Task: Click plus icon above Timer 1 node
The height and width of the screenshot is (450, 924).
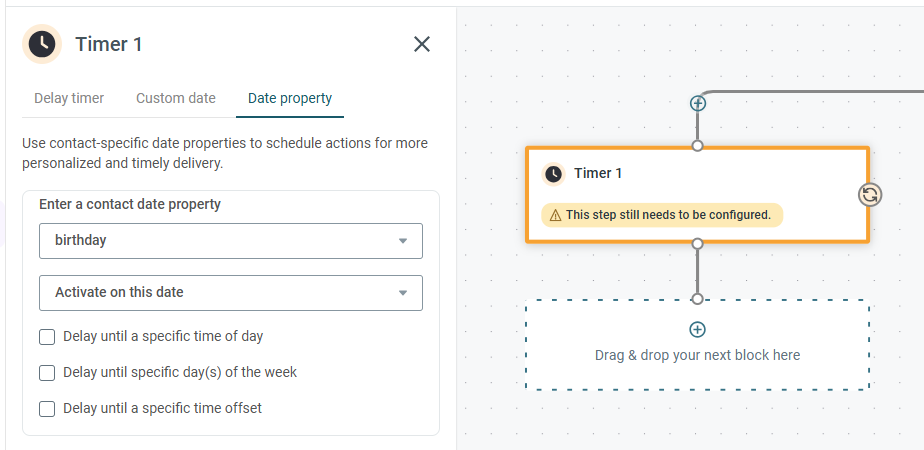Action: coord(698,103)
